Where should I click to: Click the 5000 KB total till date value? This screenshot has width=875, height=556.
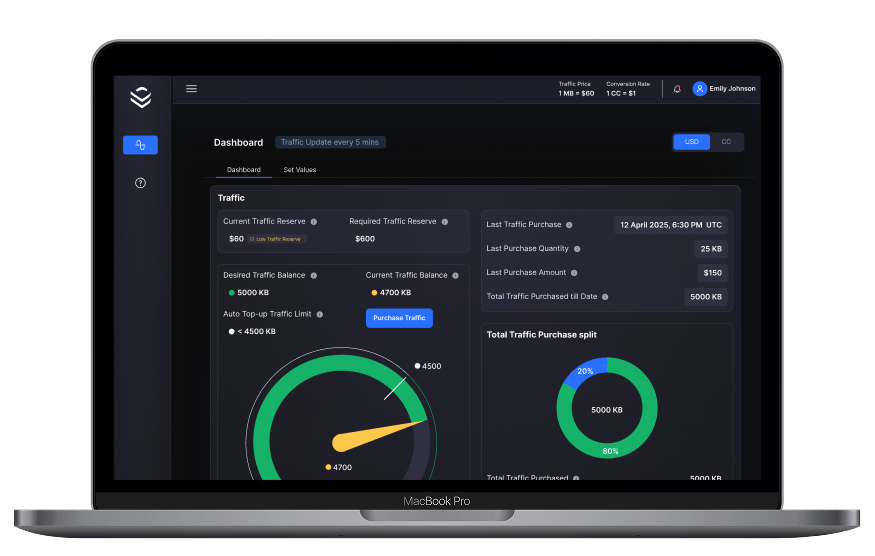pyautogui.click(x=706, y=297)
